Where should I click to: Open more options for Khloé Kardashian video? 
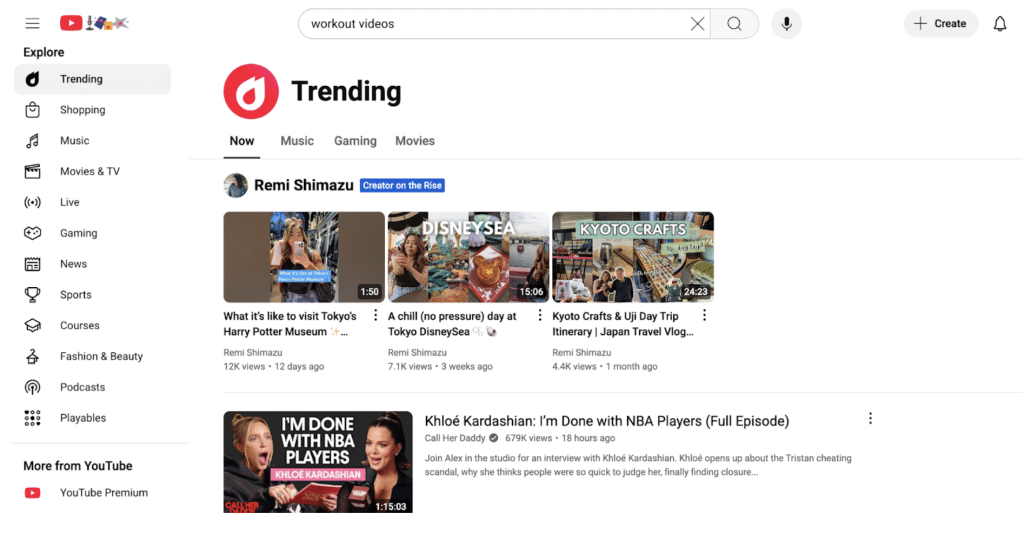pos(871,418)
